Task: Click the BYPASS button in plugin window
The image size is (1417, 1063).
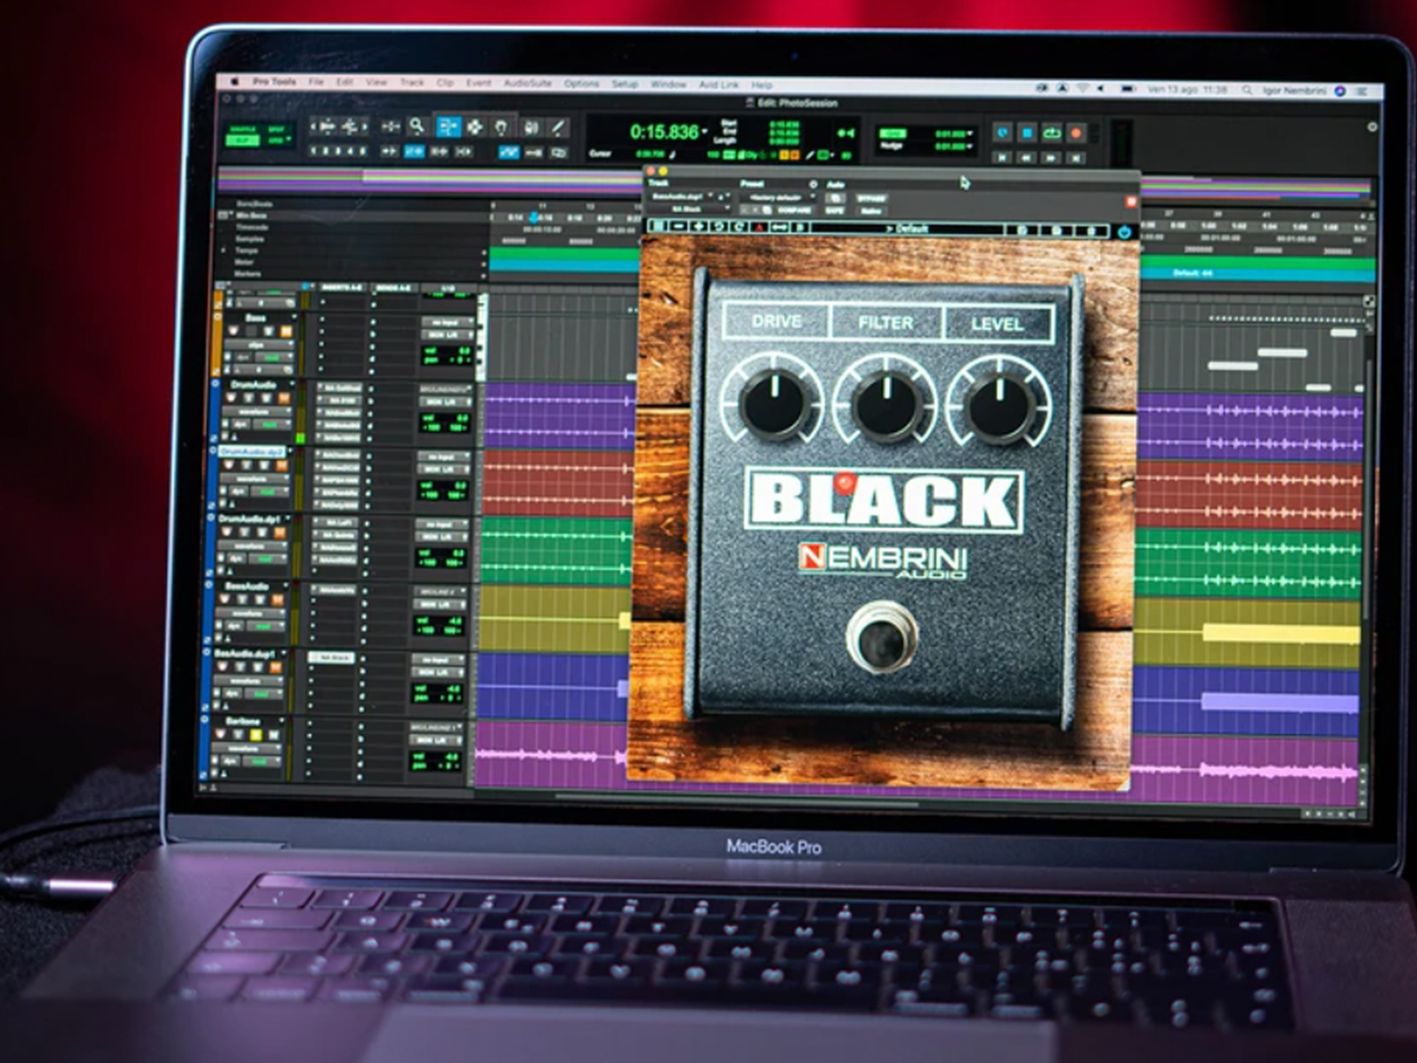Action: (871, 199)
